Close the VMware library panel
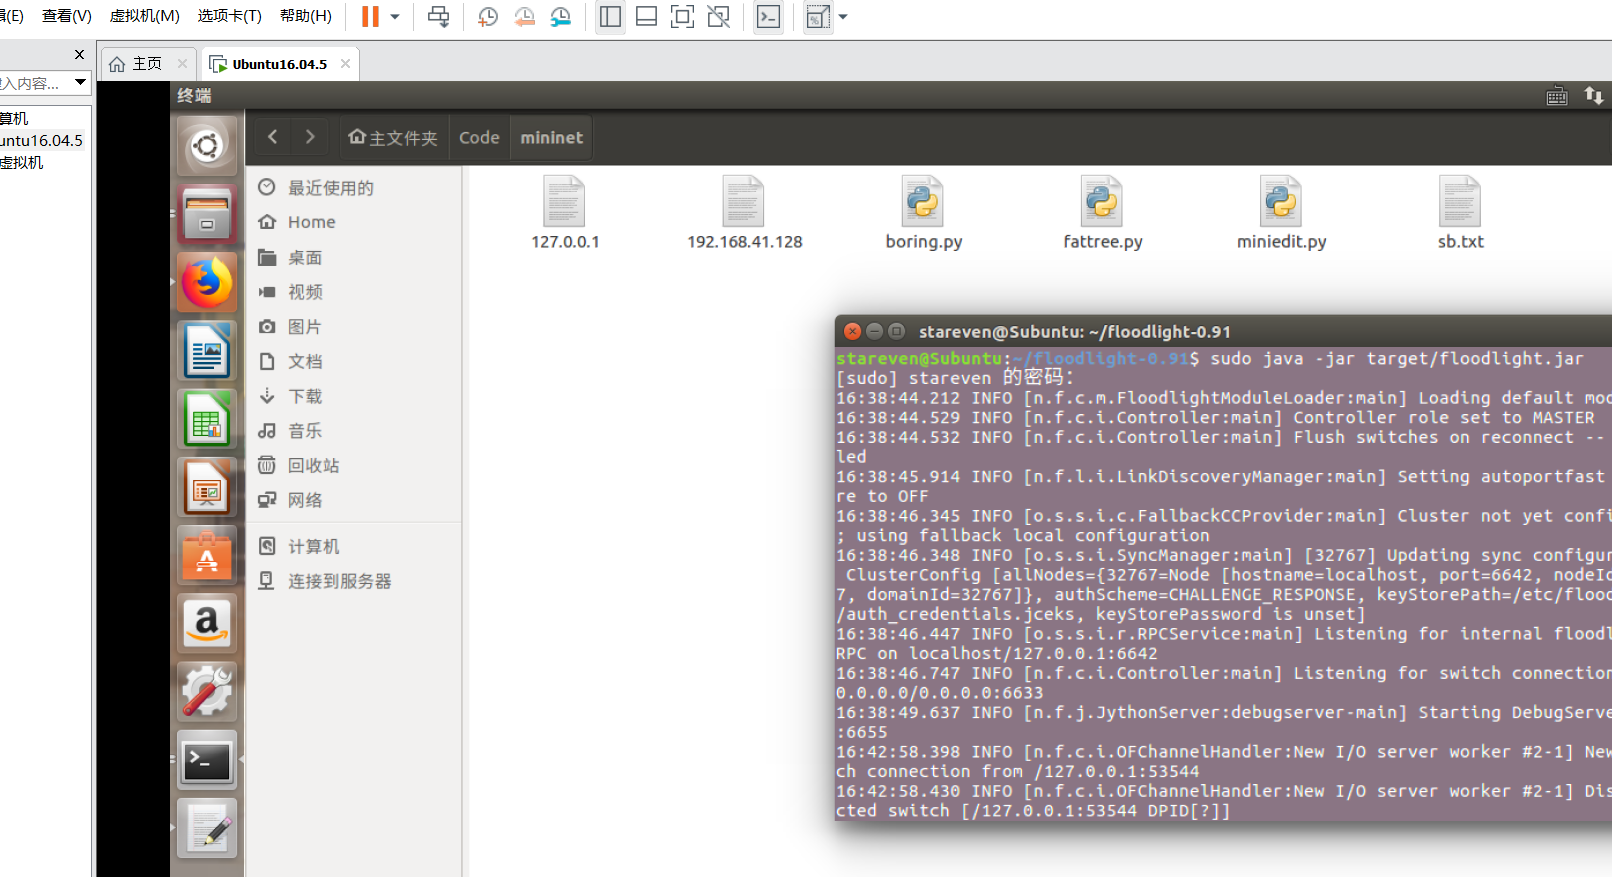Viewport: 1612px width, 877px height. (79, 54)
